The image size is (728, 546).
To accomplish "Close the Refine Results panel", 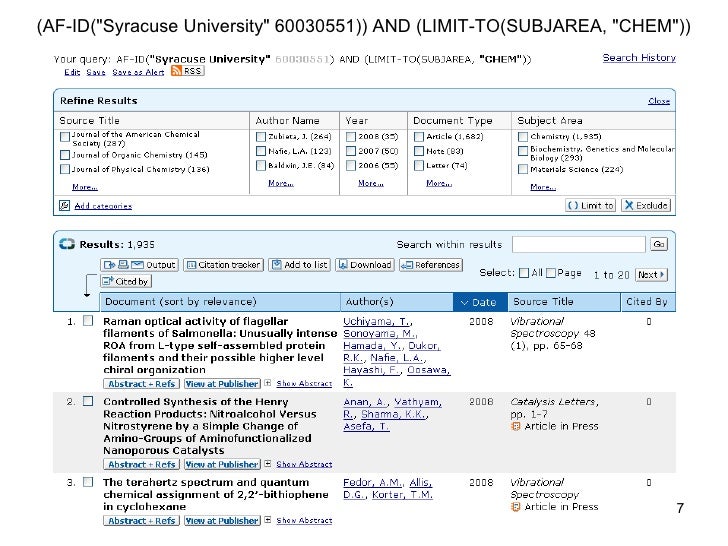I will 659,101.
